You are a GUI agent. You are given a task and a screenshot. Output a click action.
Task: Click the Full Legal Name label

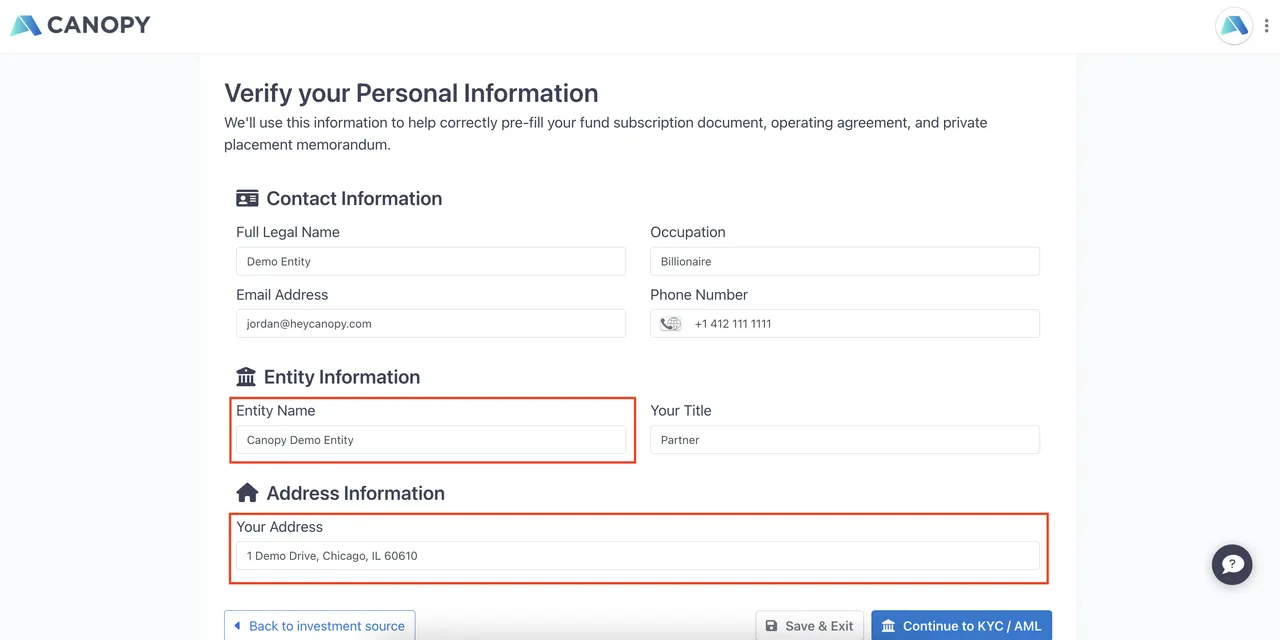pyautogui.click(x=288, y=232)
